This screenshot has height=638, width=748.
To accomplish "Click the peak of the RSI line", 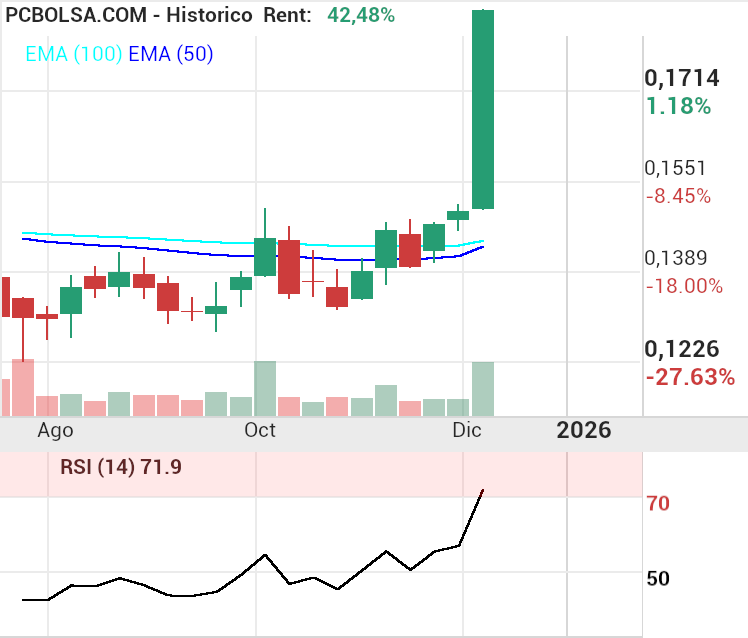I will point(483,490).
